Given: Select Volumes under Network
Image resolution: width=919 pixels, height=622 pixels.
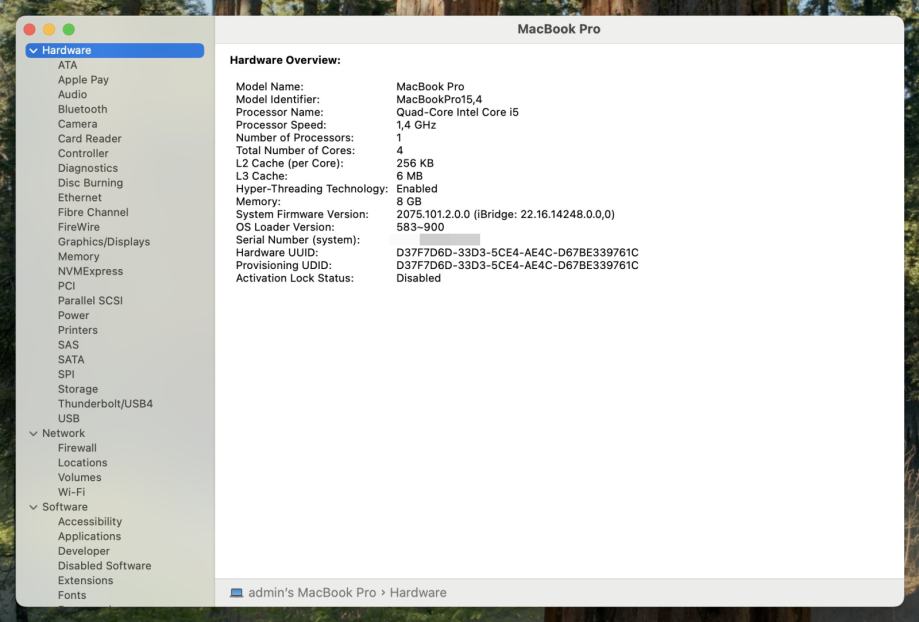Looking at the screenshot, I should pos(80,477).
